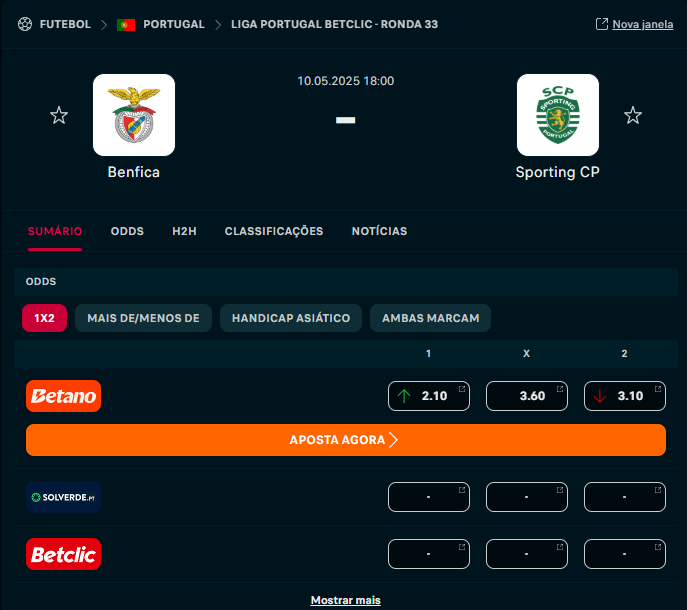Switch to the SUMÁRIO tab
This screenshot has height=610, width=687.
pyautogui.click(x=55, y=231)
